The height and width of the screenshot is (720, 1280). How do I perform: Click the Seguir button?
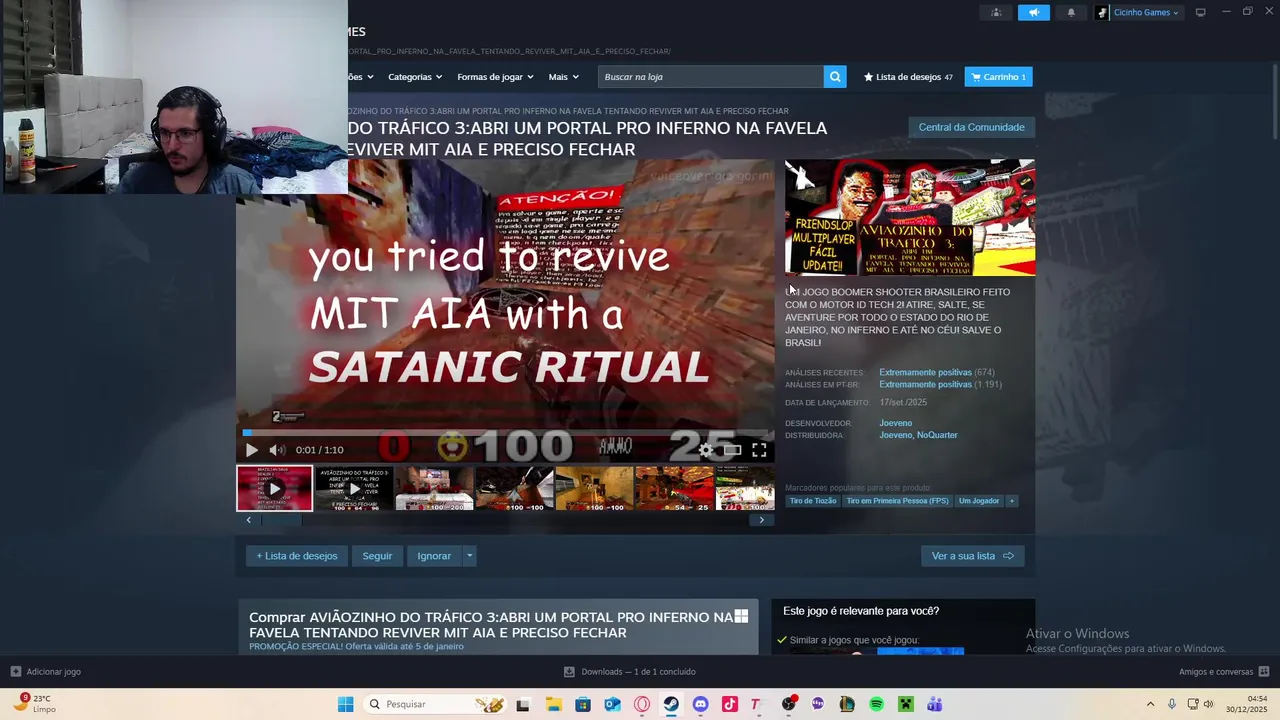(377, 556)
